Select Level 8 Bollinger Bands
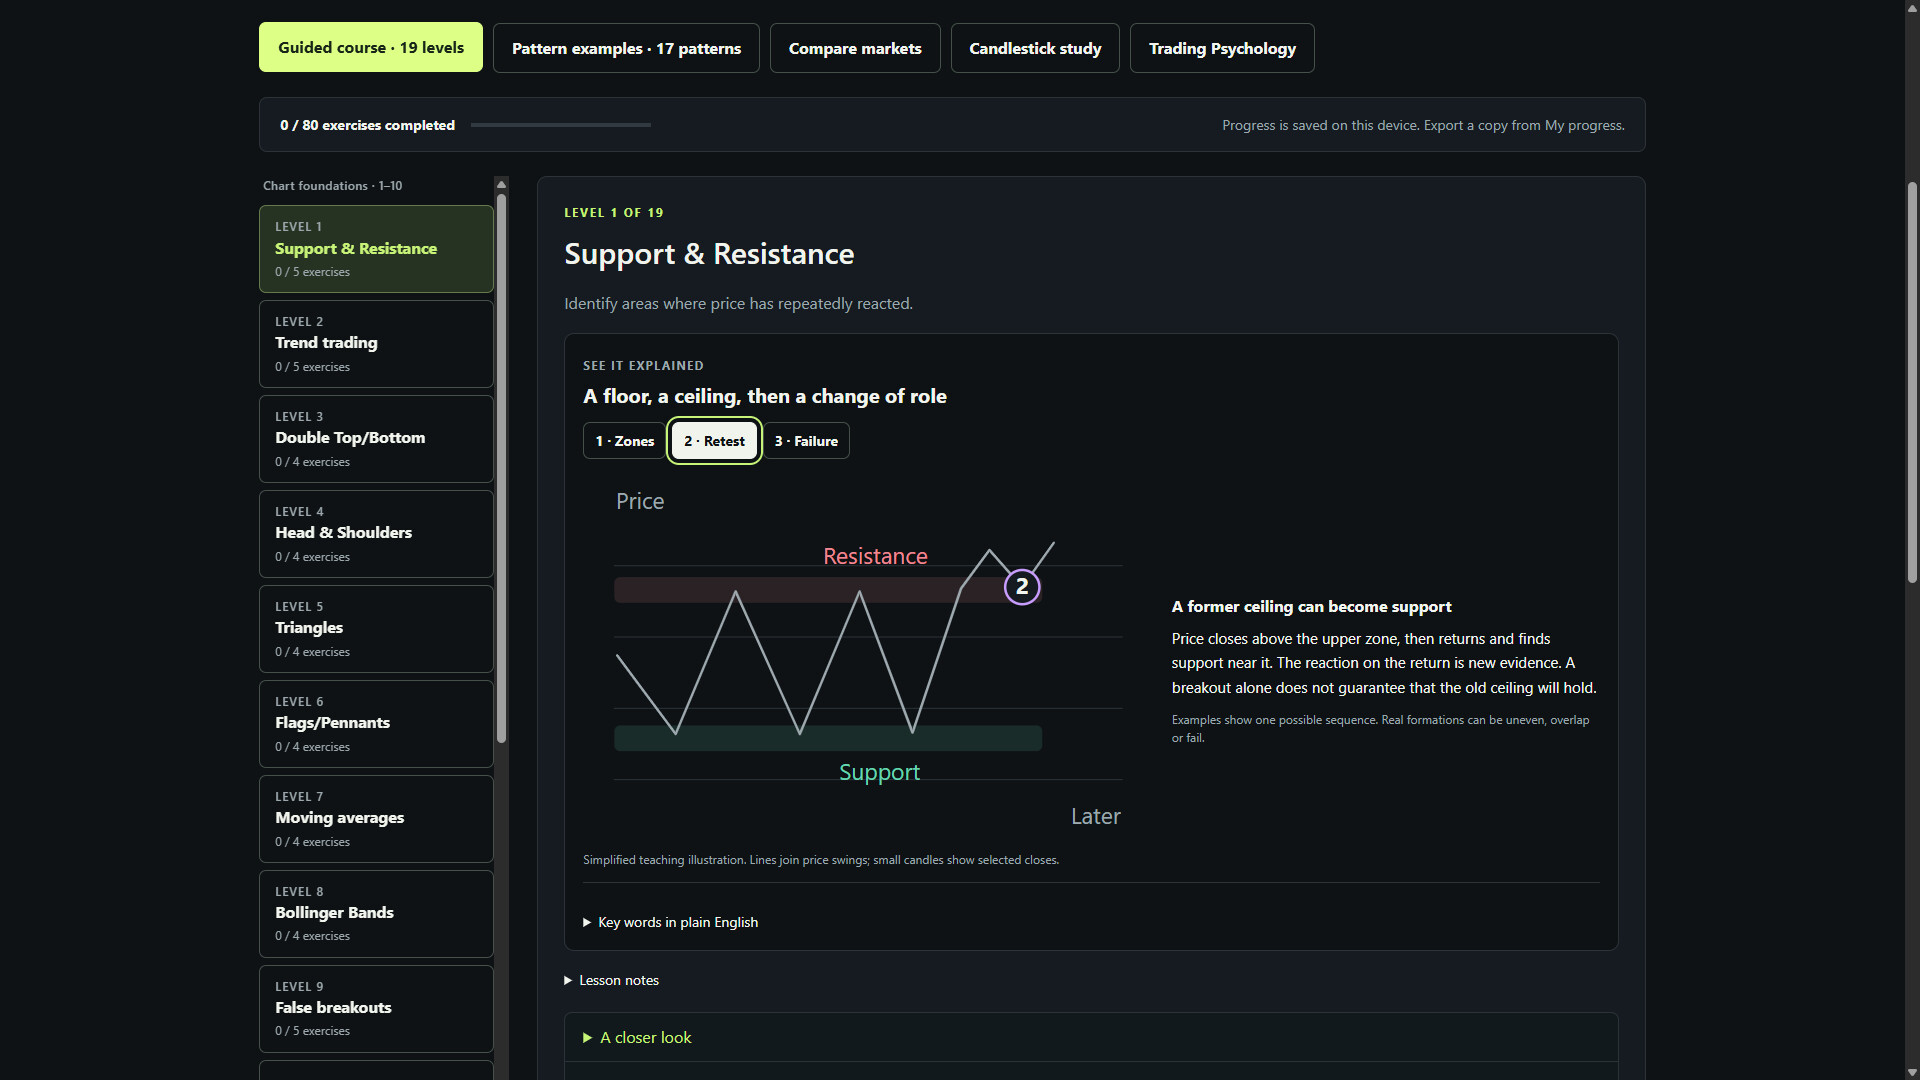 [376, 914]
